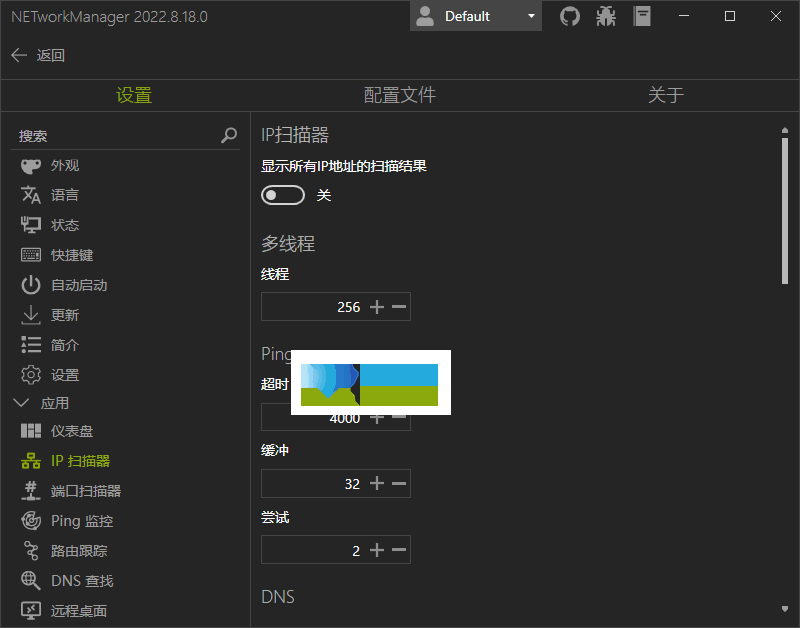Switch to the 设置 tab
Screen dimensions: 800x628
pyautogui.click(x=134, y=95)
